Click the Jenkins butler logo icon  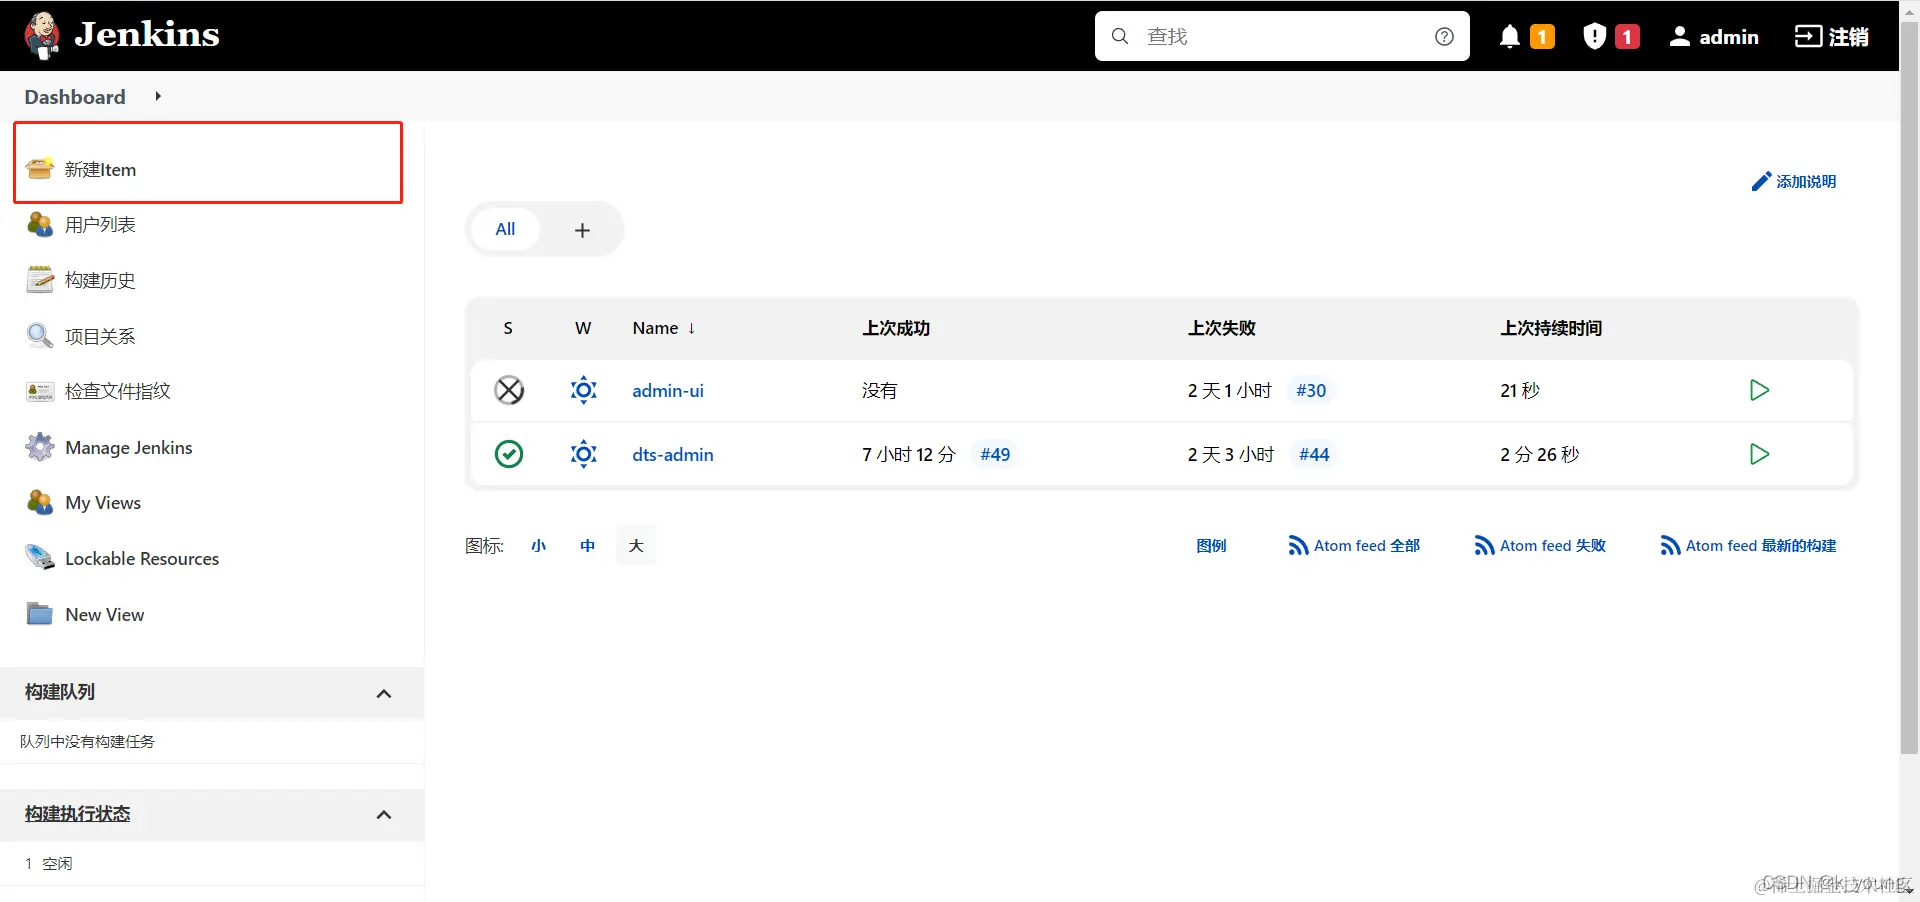pyautogui.click(x=42, y=36)
